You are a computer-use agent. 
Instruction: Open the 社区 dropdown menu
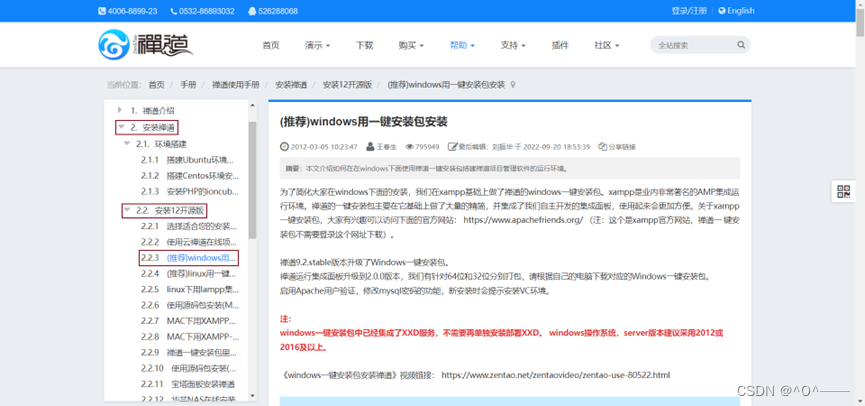tap(607, 45)
